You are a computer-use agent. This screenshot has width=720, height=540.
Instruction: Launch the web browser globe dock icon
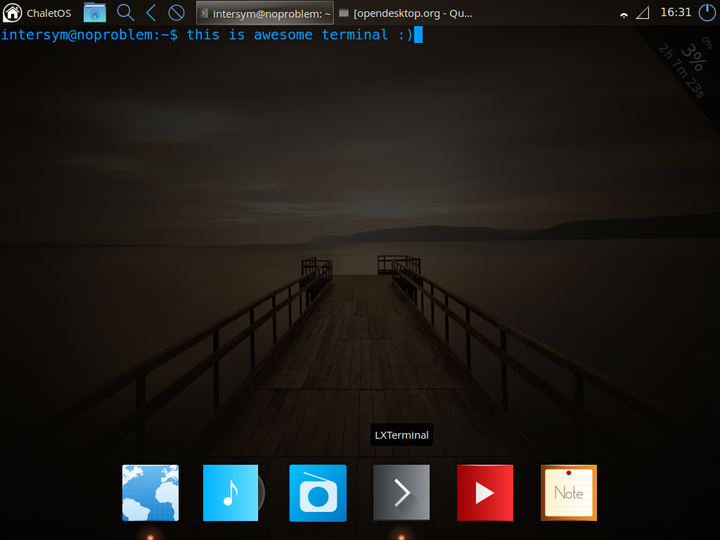[x=150, y=493]
